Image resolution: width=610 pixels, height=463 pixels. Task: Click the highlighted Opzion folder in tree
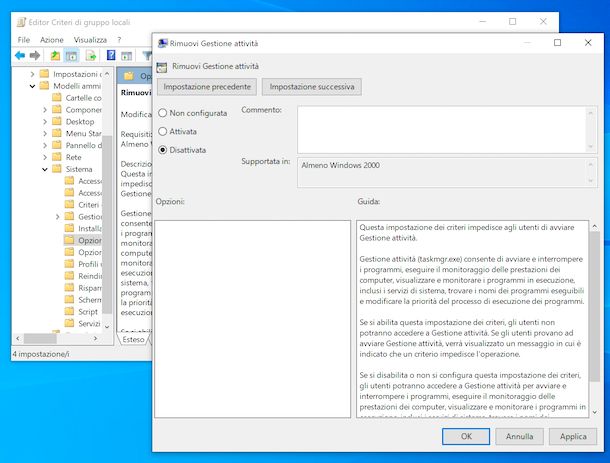pos(83,240)
